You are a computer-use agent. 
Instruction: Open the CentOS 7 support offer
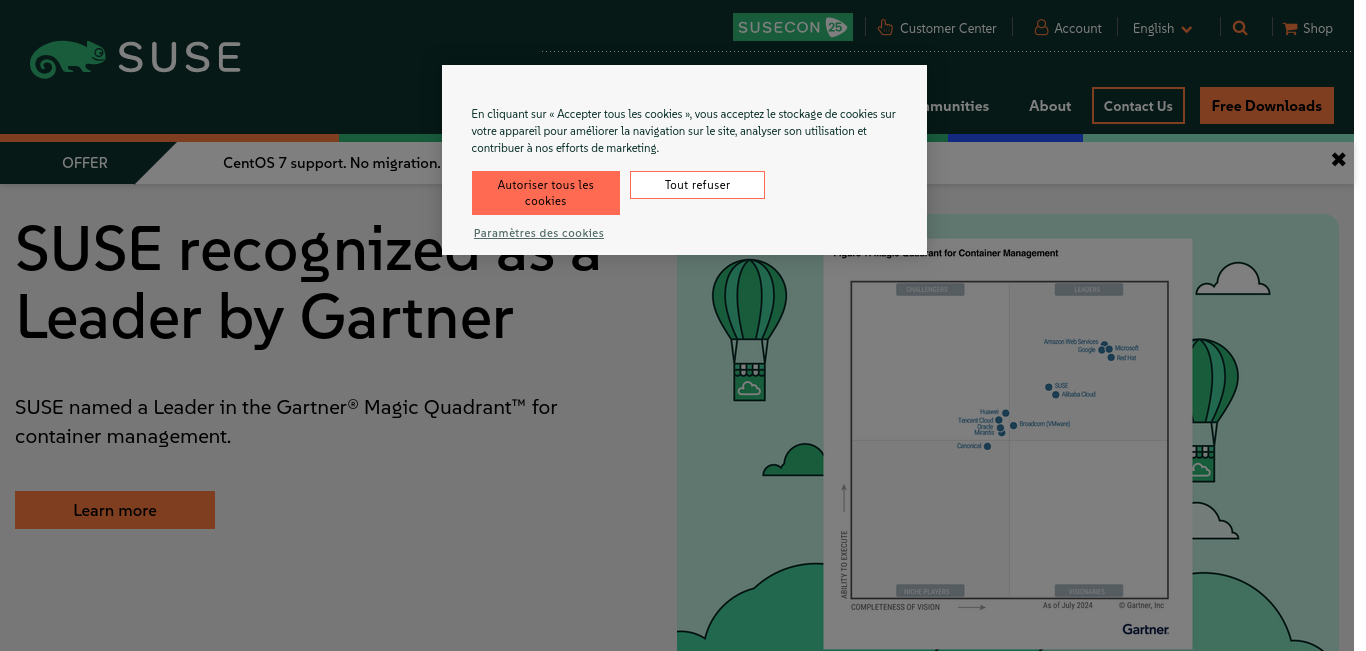pyautogui.click(x=332, y=163)
